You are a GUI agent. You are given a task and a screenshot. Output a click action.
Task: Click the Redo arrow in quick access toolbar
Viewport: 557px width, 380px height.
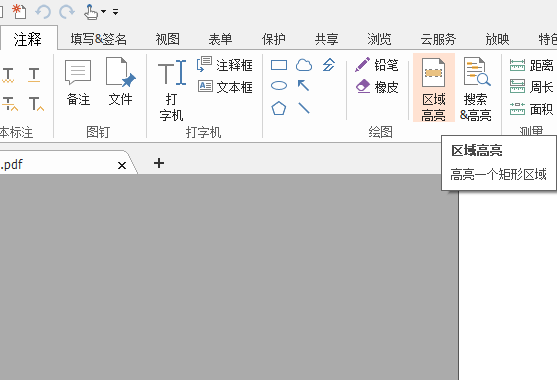67,12
